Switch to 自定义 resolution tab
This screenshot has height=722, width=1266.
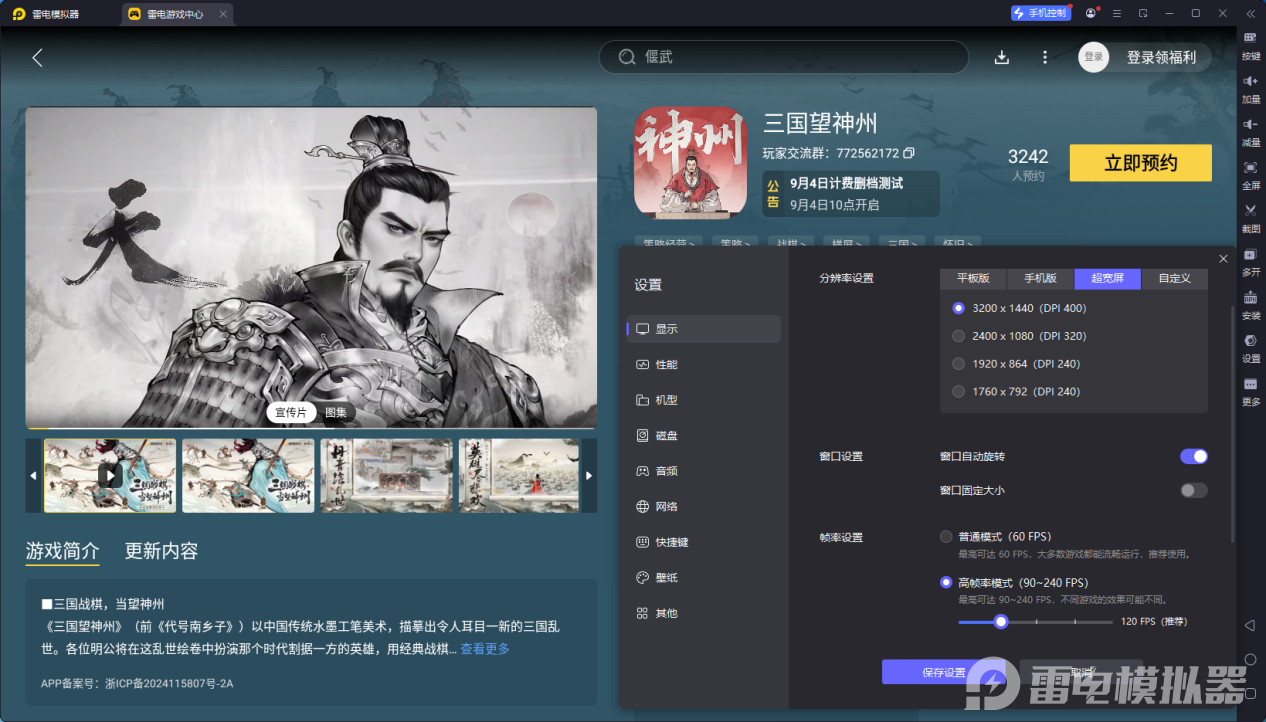(x=1174, y=278)
